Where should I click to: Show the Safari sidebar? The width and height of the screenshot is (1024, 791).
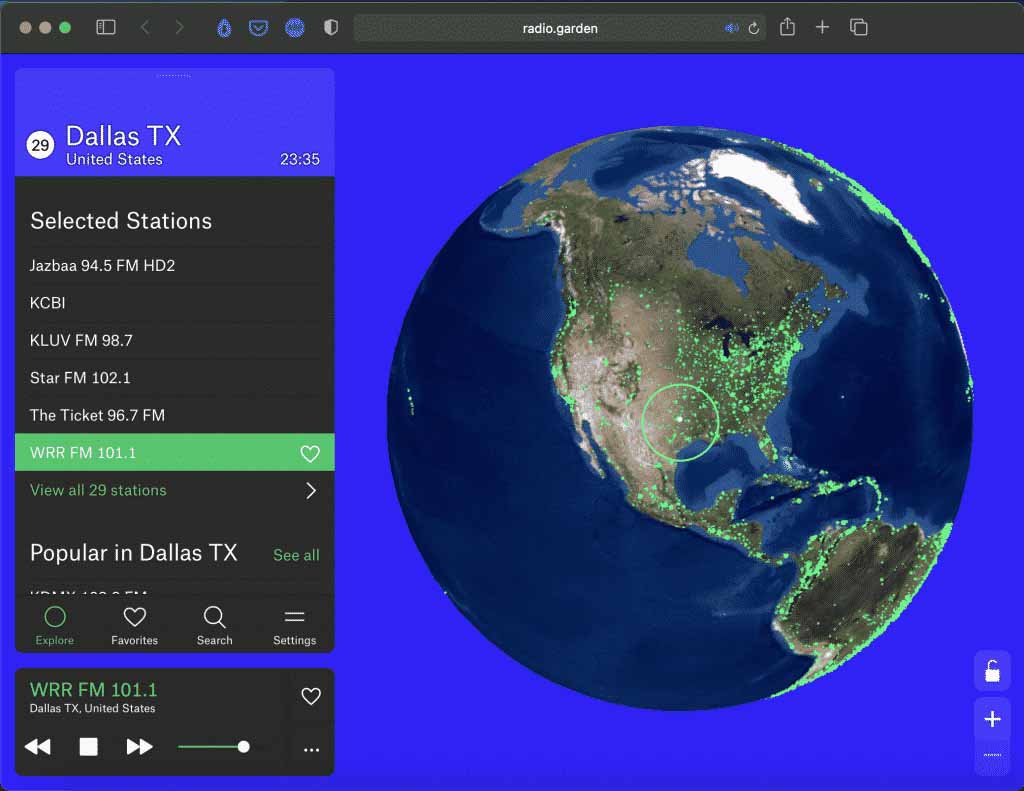(x=105, y=28)
